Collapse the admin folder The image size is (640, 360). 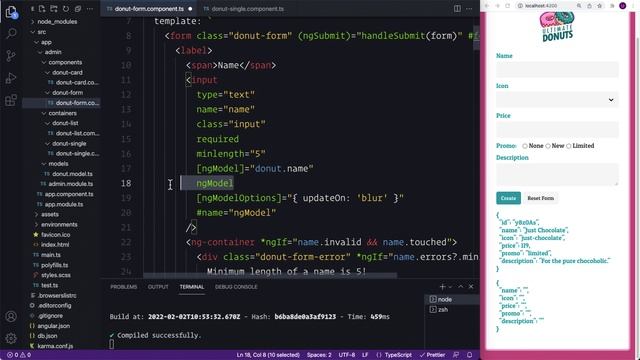click(x=50, y=52)
